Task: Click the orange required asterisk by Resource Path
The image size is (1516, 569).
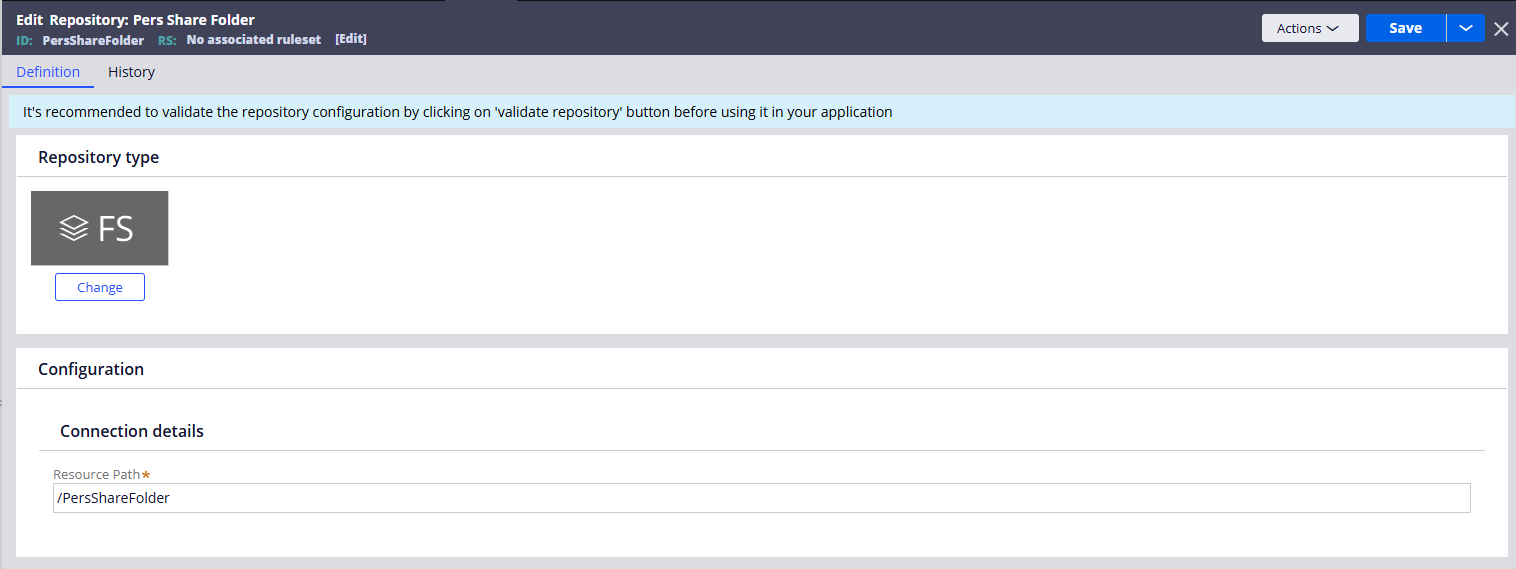Action: click(x=146, y=474)
